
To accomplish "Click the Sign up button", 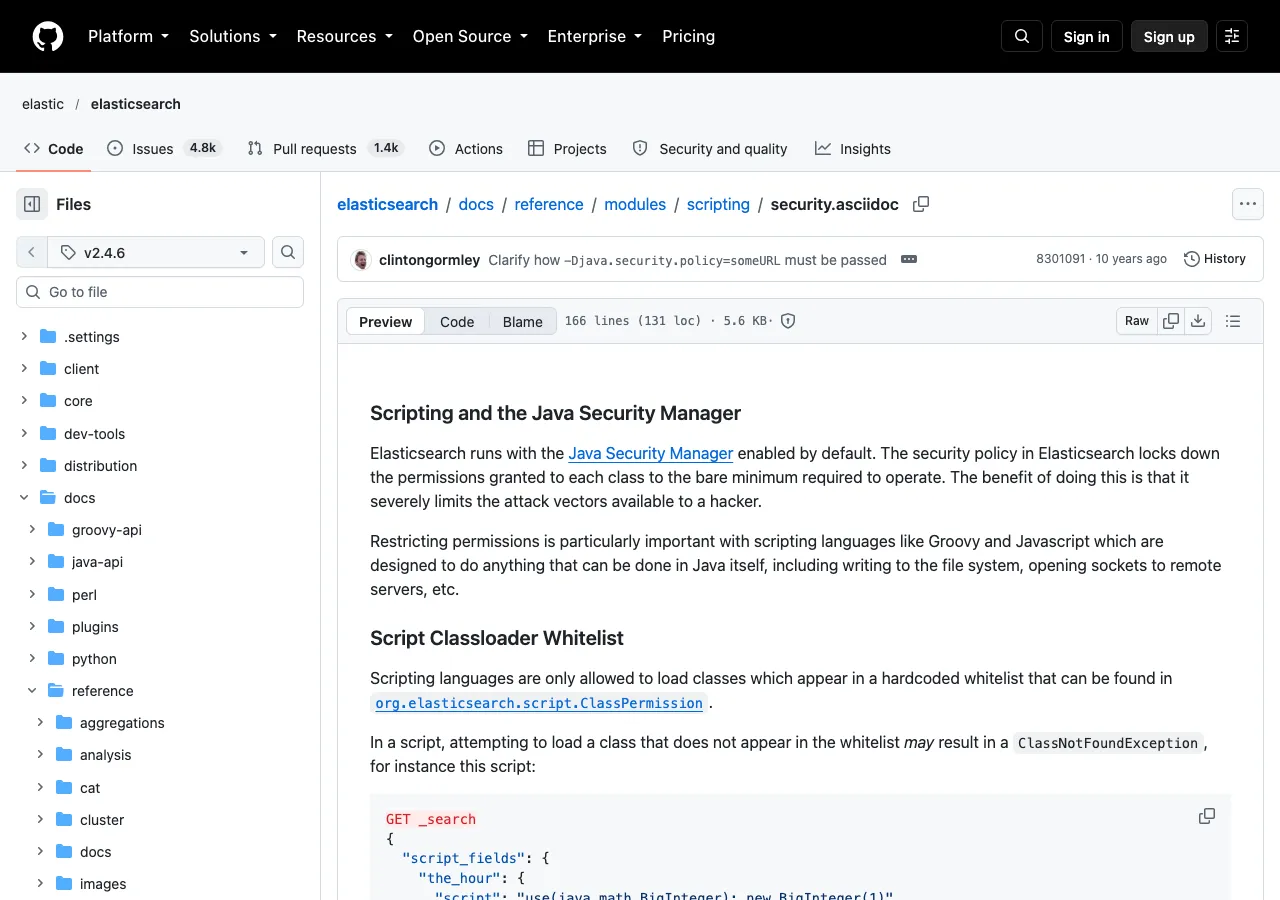I will 1169,36.
